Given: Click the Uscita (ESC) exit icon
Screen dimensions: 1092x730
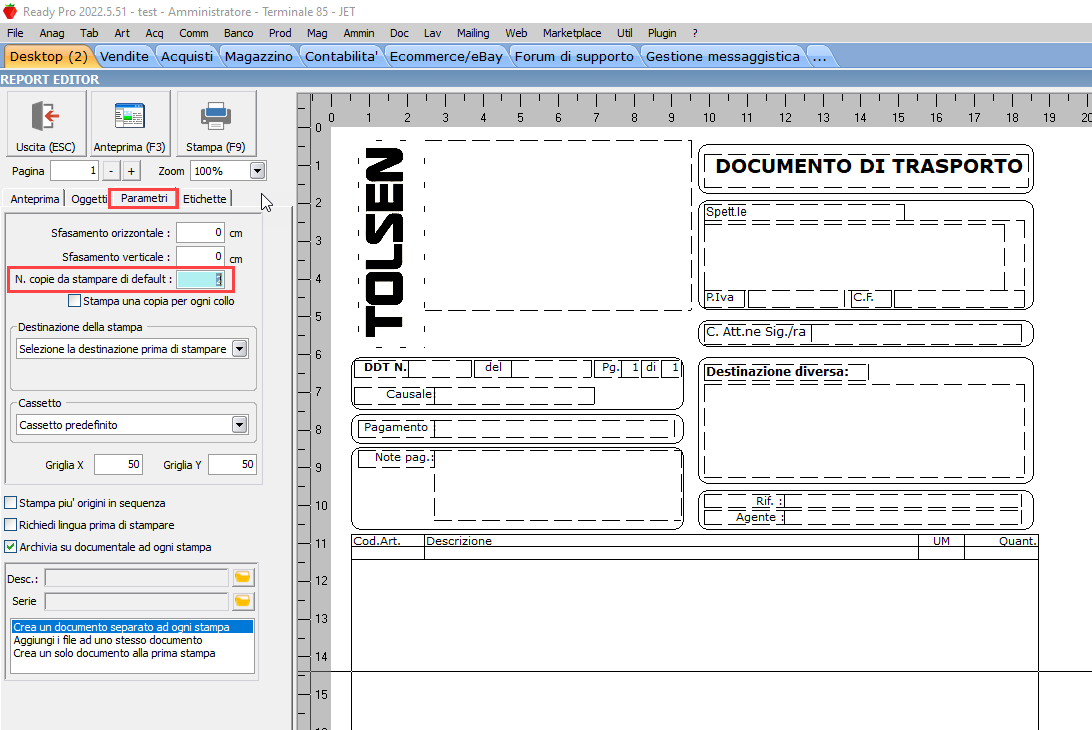Looking at the screenshot, I should click(x=46, y=123).
